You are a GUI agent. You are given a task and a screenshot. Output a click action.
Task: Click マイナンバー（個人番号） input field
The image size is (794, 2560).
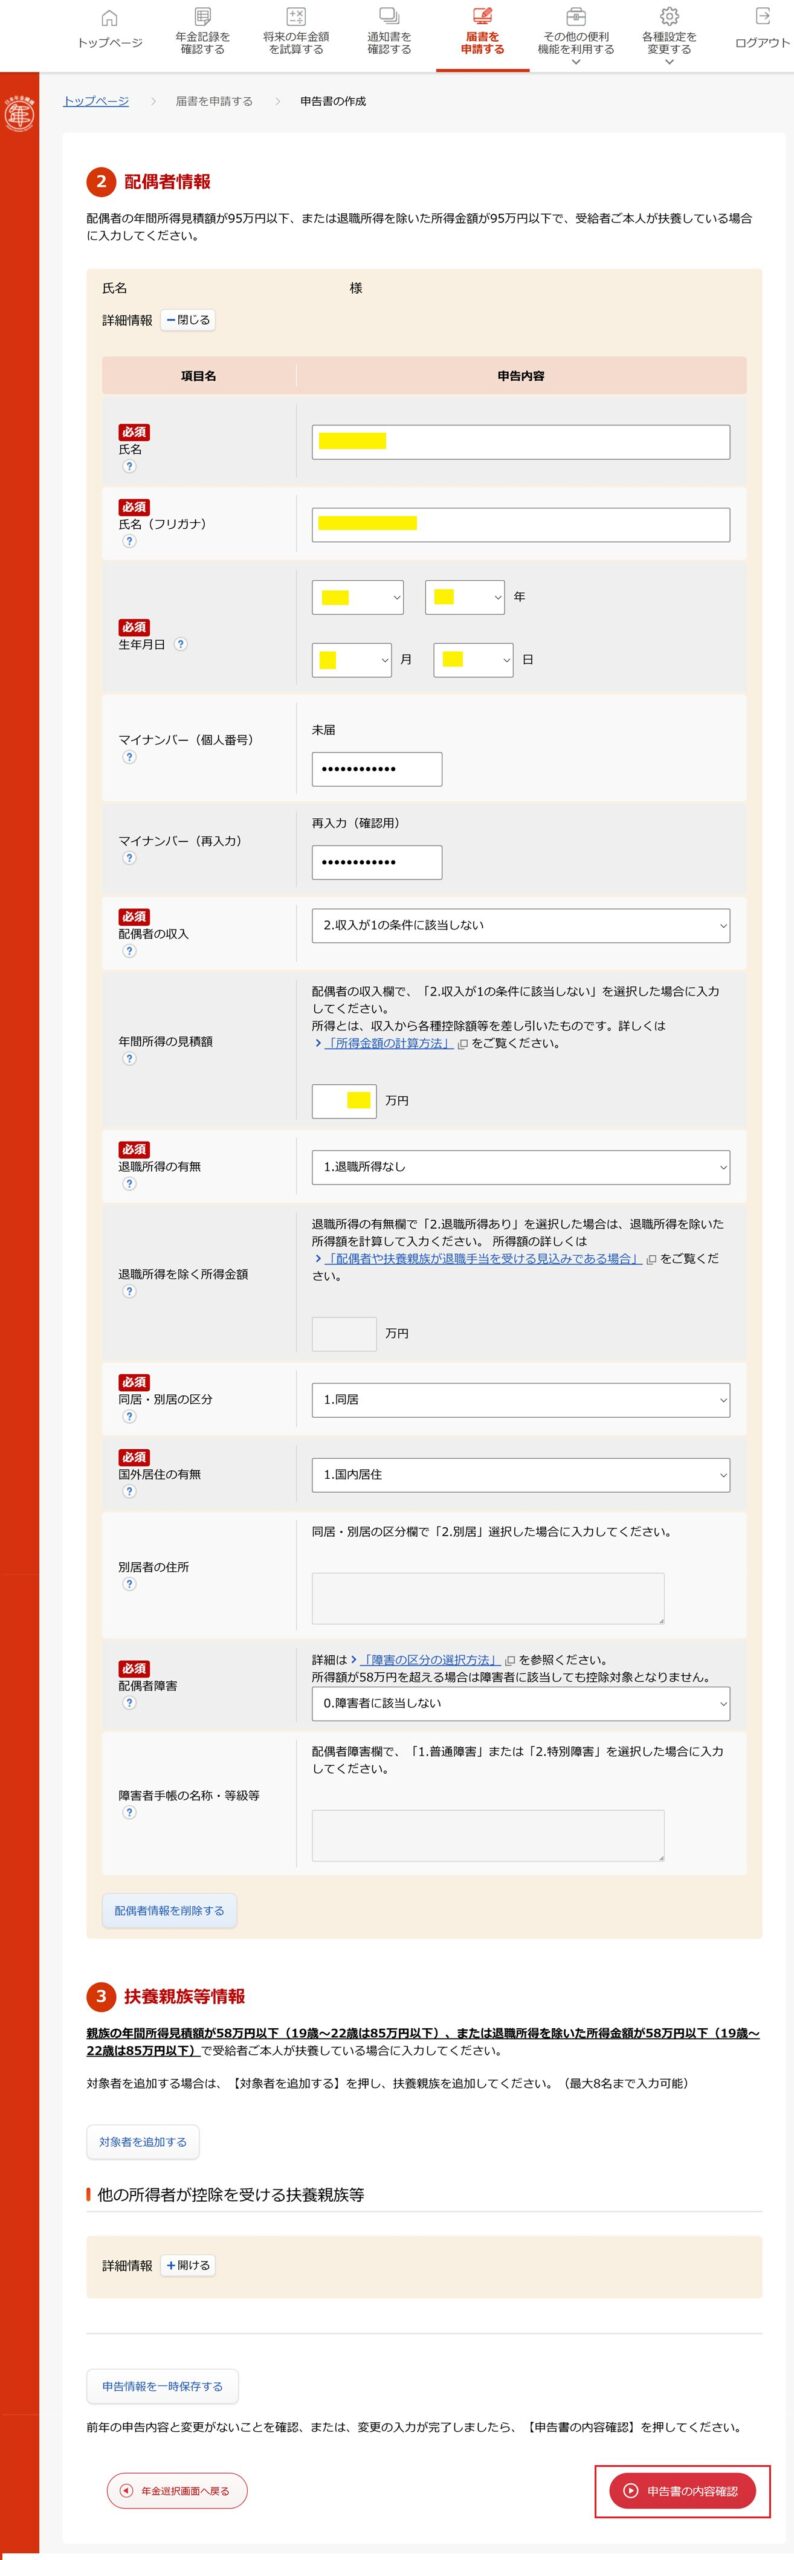pos(376,769)
